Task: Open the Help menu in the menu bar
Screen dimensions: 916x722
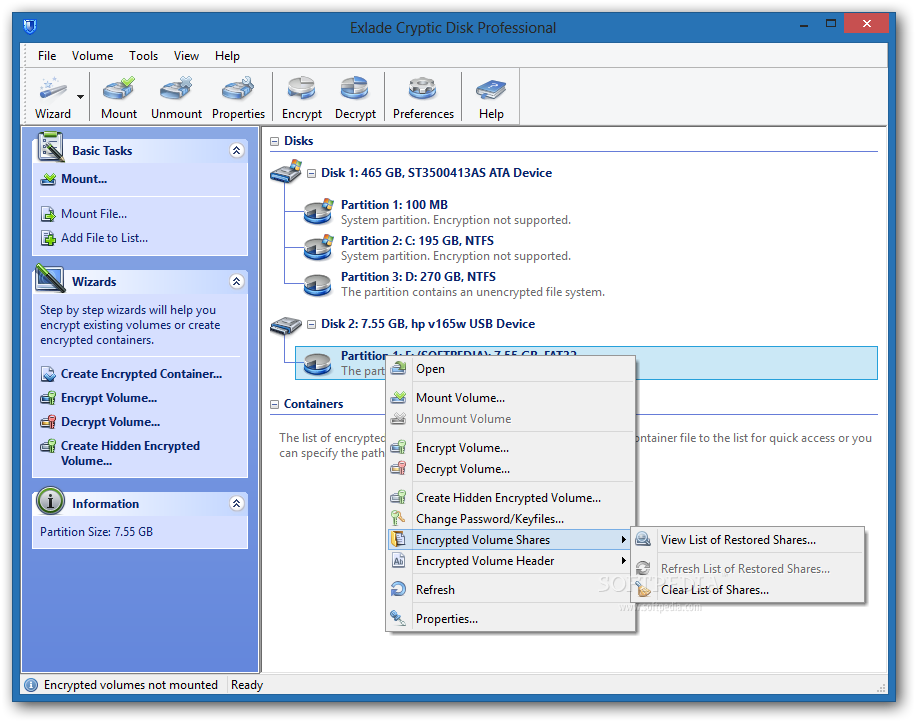Action: coord(227,55)
